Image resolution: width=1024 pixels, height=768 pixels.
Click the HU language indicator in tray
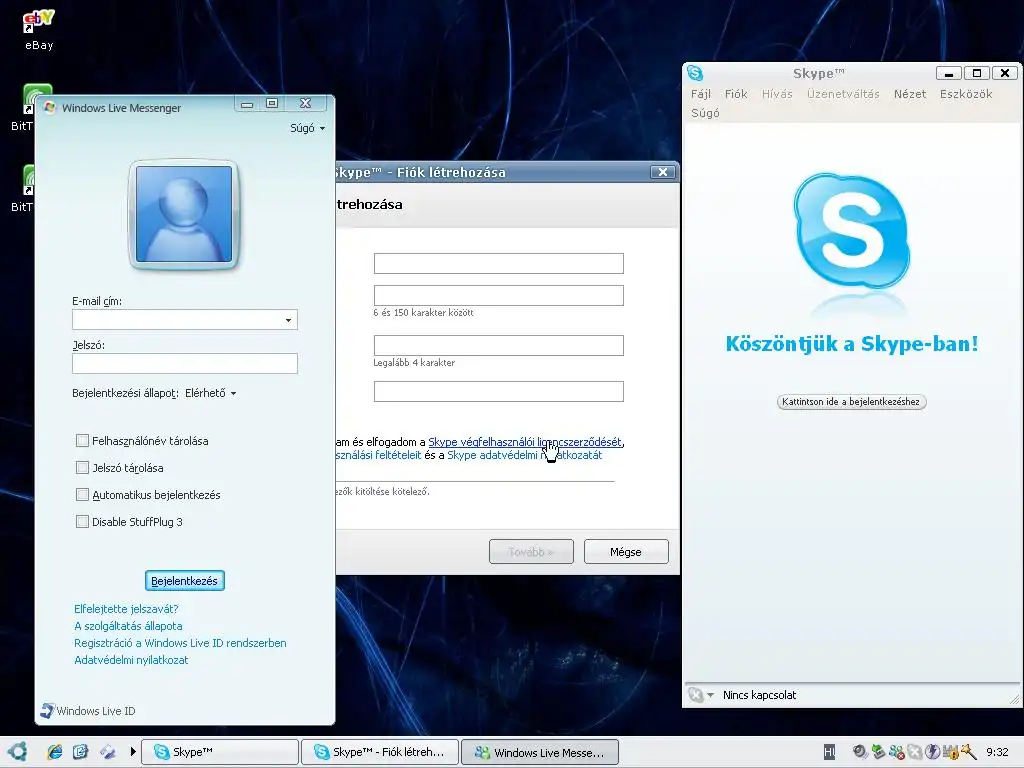829,752
